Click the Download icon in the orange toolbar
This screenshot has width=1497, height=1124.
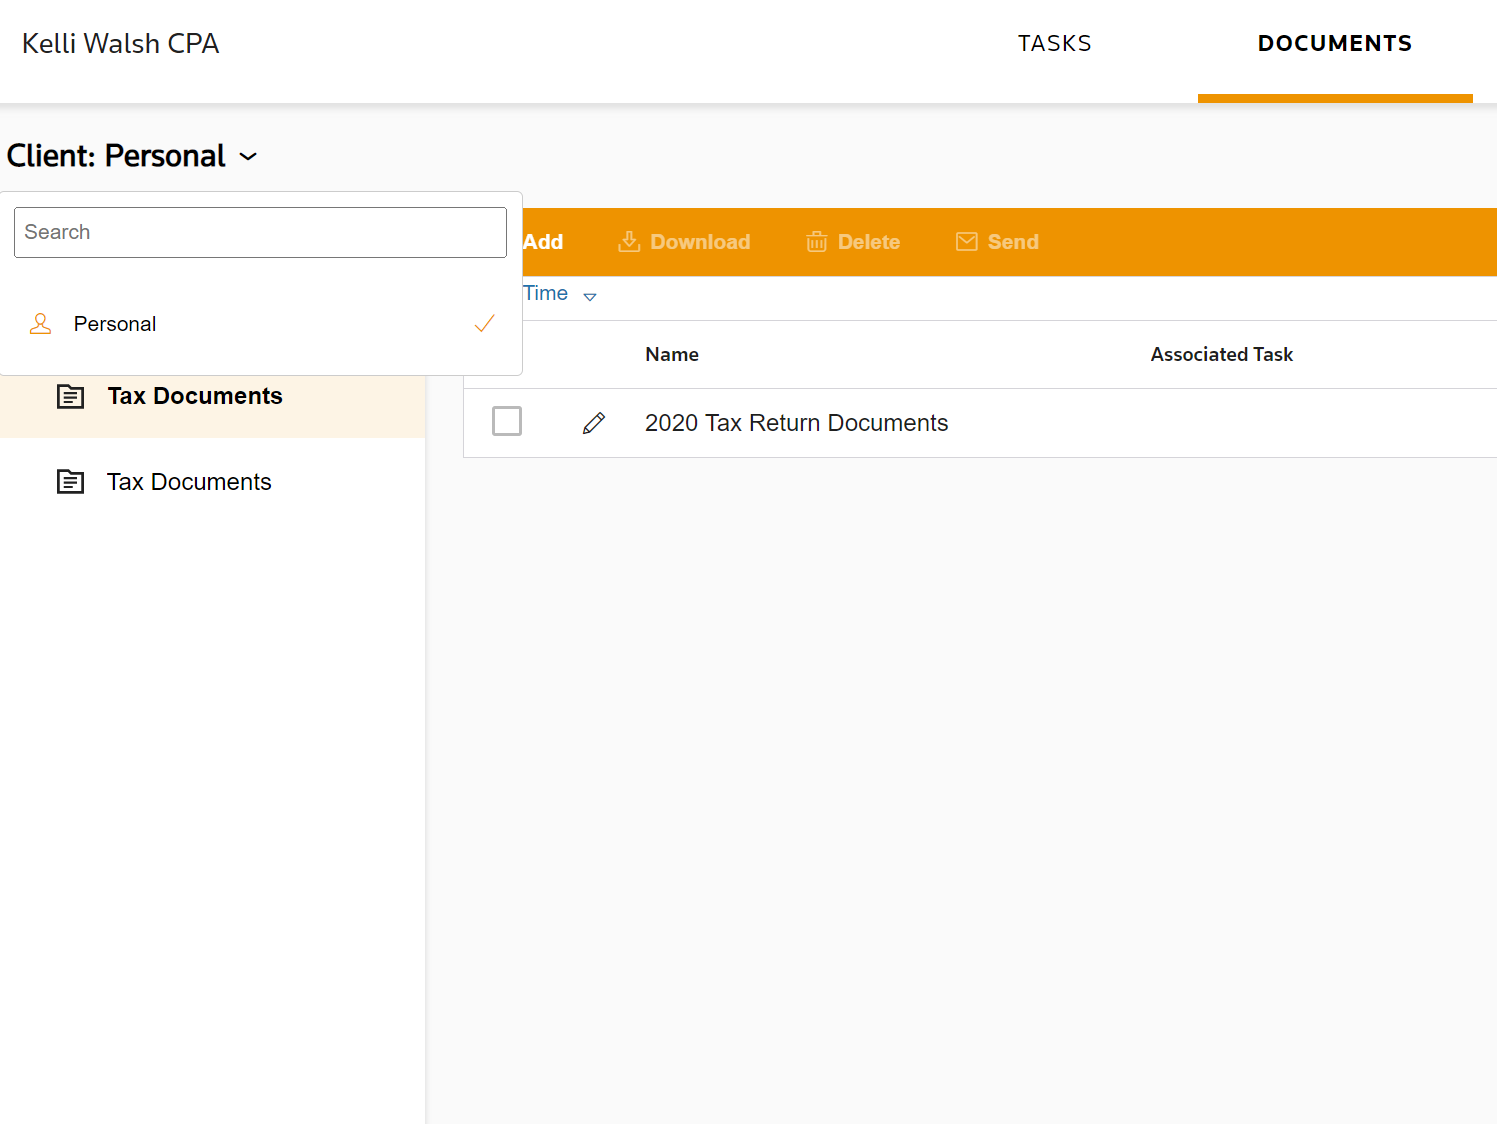coord(629,242)
